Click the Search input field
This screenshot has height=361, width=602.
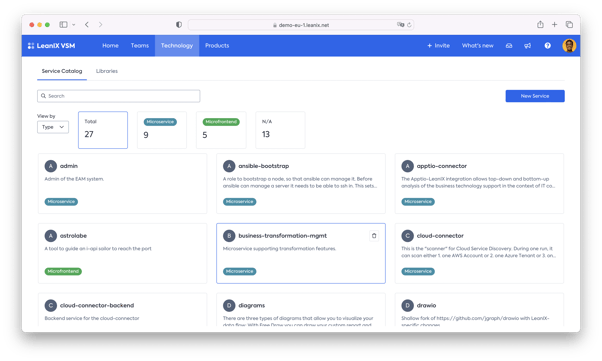click(x=119, y=96)
